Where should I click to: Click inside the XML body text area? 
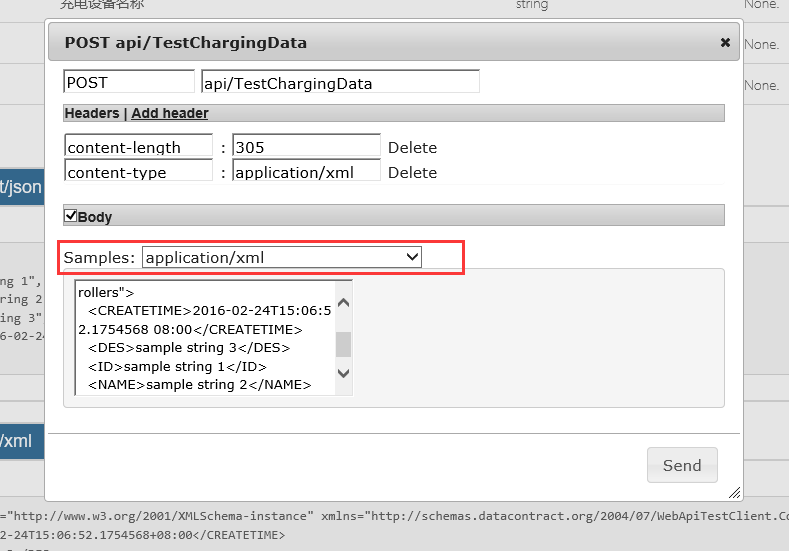click(x=205, y=338)
